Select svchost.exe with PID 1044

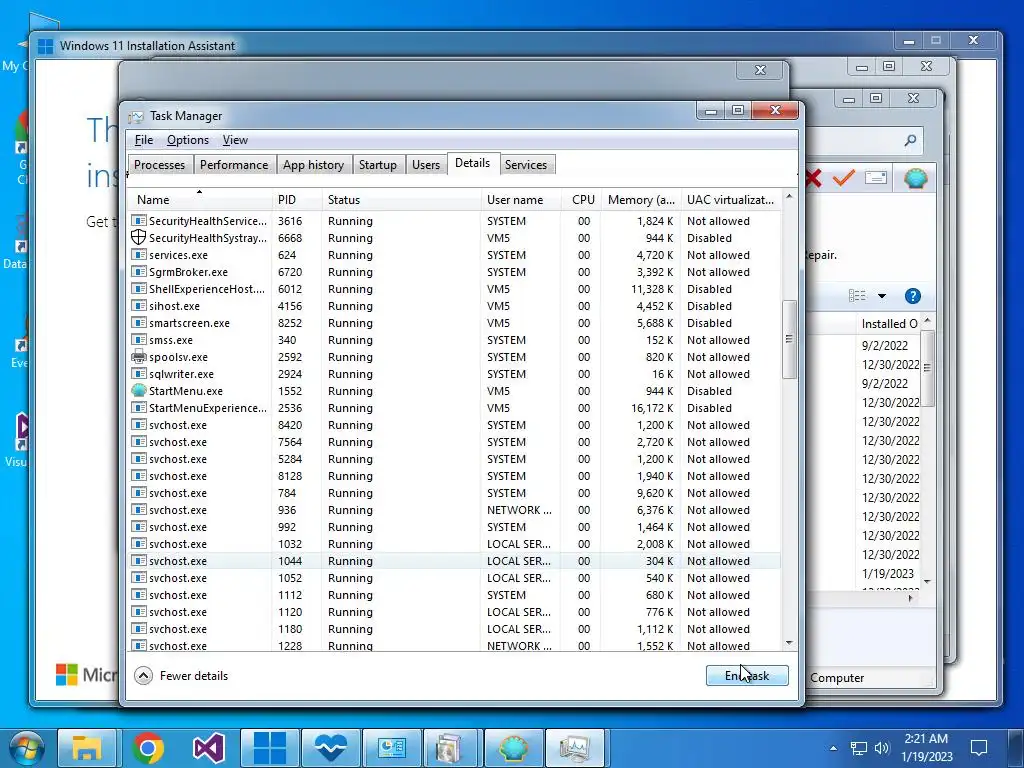click(454, 560)
